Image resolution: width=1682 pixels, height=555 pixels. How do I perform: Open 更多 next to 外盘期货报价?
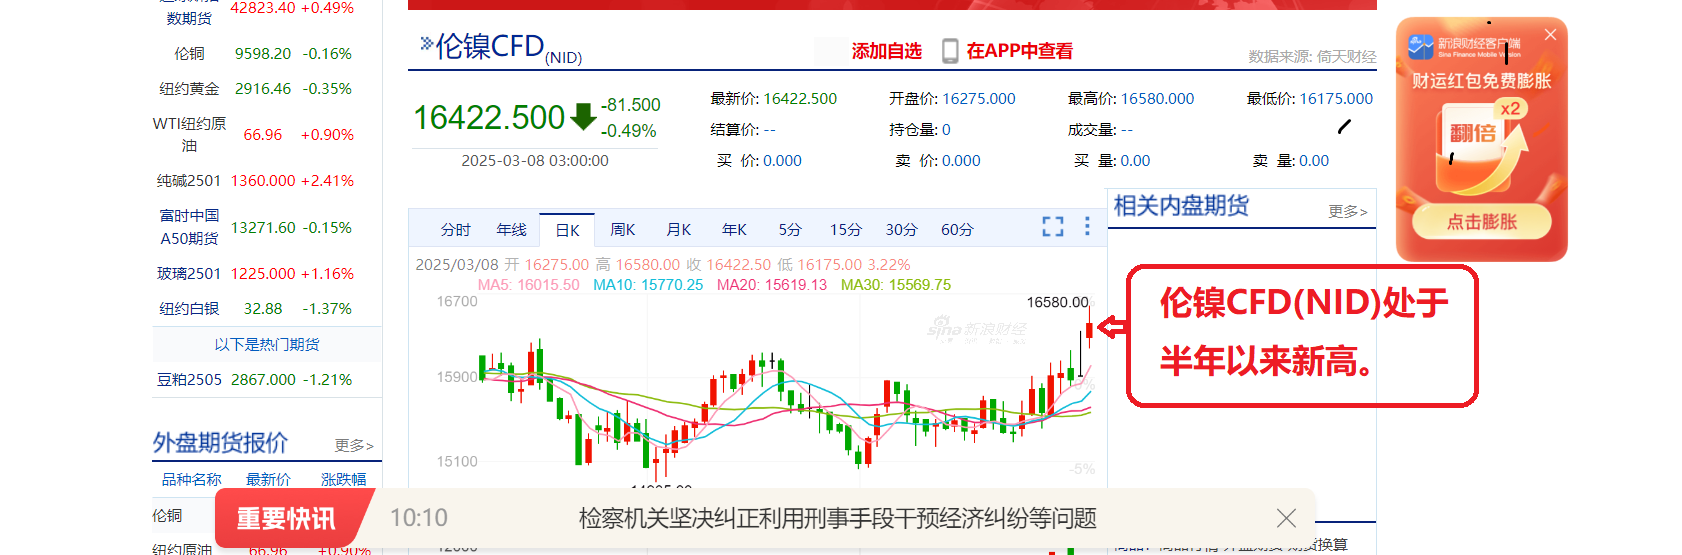tap(354, 446)
